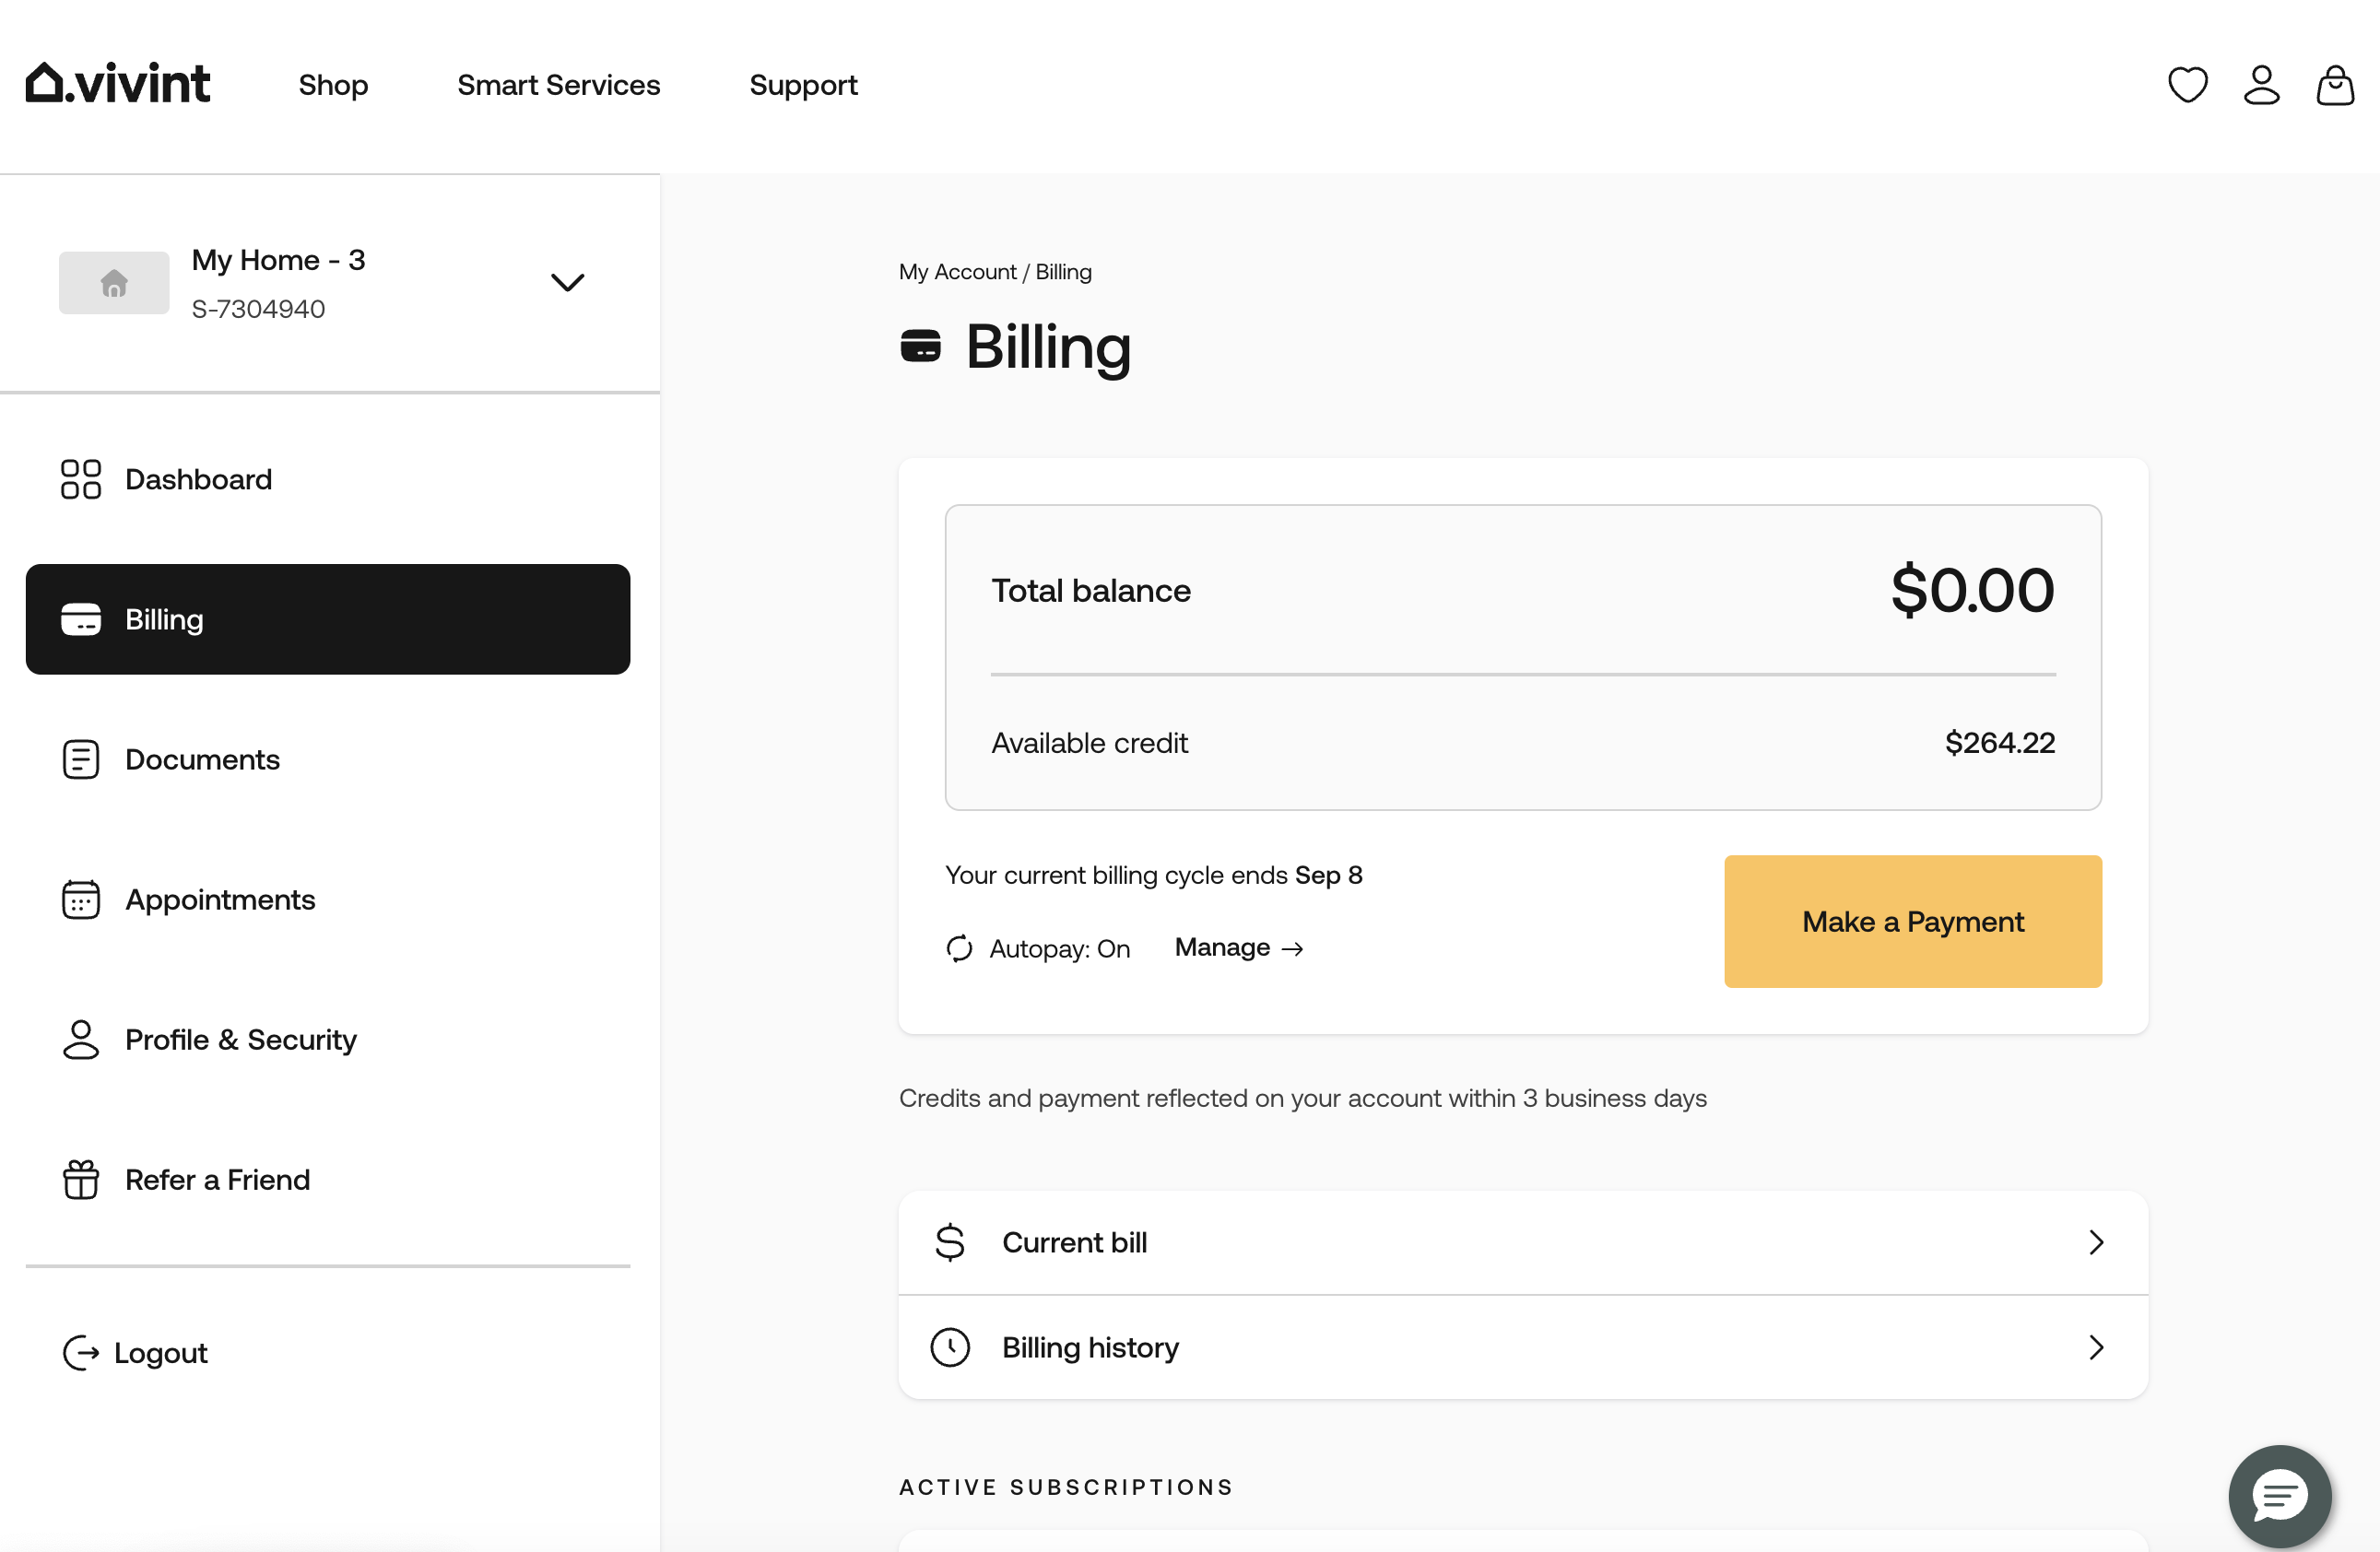This screenshot has height=1552, width=2380.
Task: Select the Shop menu item
Action: point(333,85)
